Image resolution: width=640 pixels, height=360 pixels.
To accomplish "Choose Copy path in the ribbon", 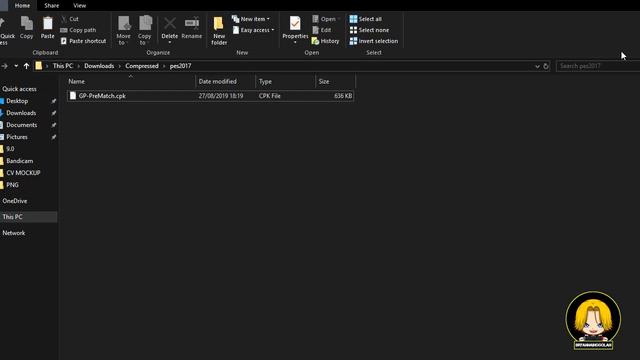I will (78, 30).
